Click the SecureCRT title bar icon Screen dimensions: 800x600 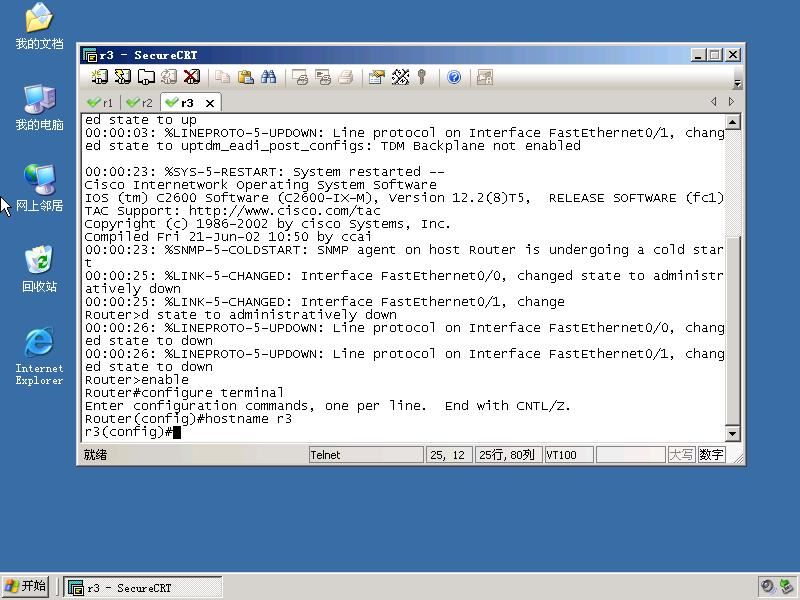(90, 55)
